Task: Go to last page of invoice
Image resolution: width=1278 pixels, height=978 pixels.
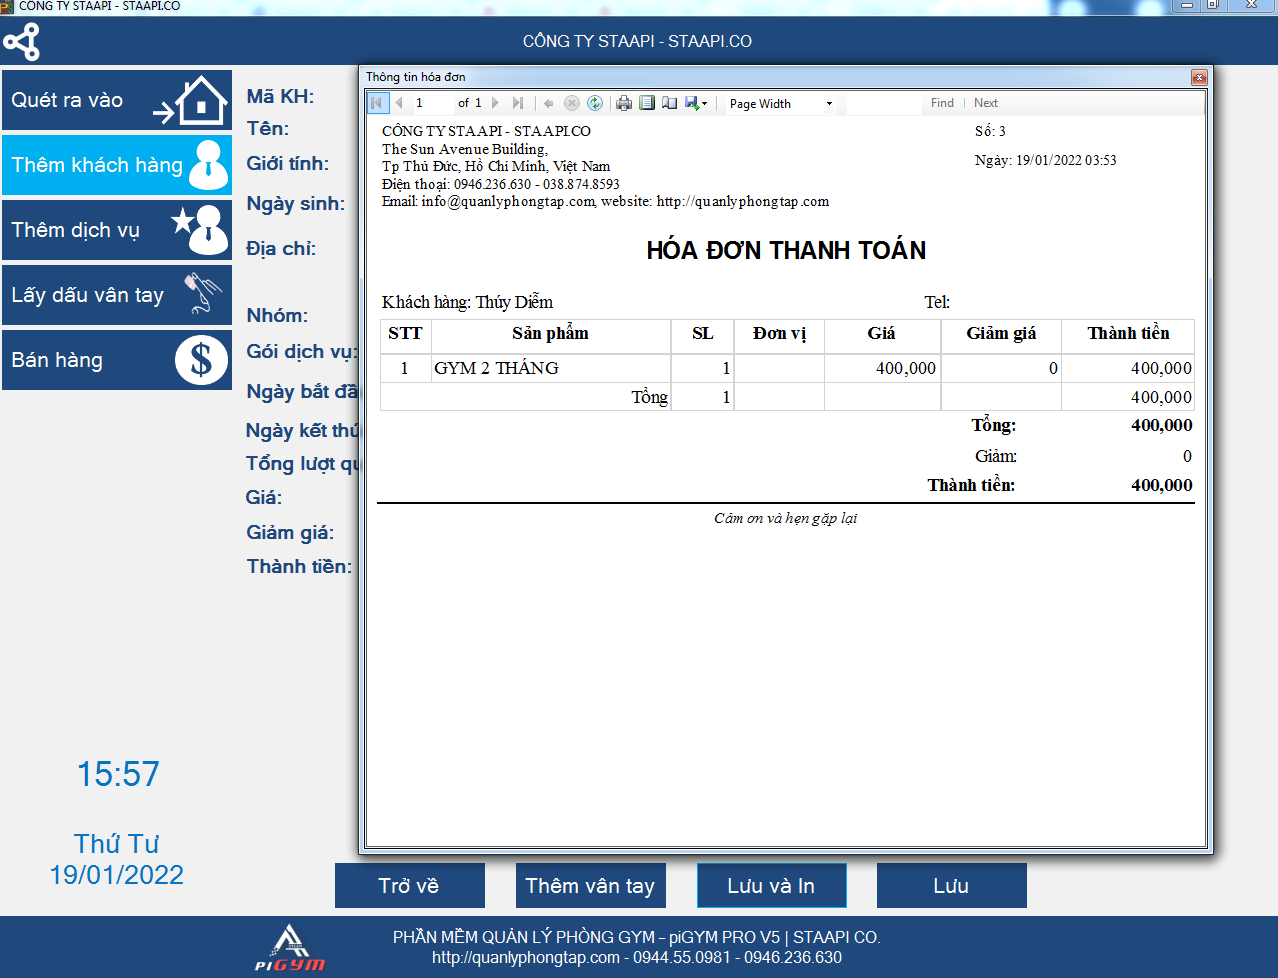Action: [517, 103]
